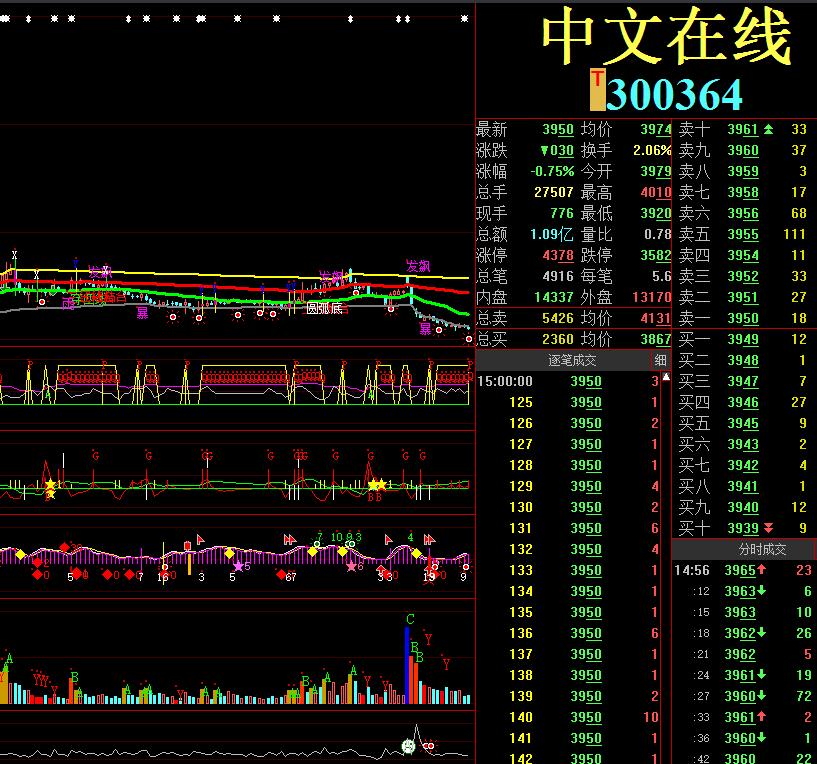Viewport: 817px width, 764px height.
Task: Click the 外盘 value 13170
Action: (652, 297)
